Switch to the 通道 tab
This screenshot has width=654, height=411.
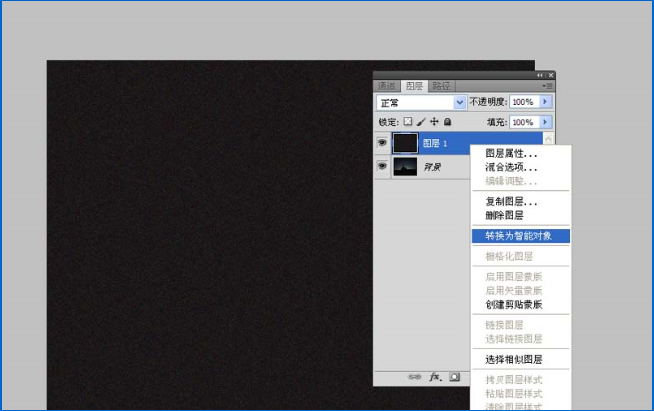coord(388,86)
